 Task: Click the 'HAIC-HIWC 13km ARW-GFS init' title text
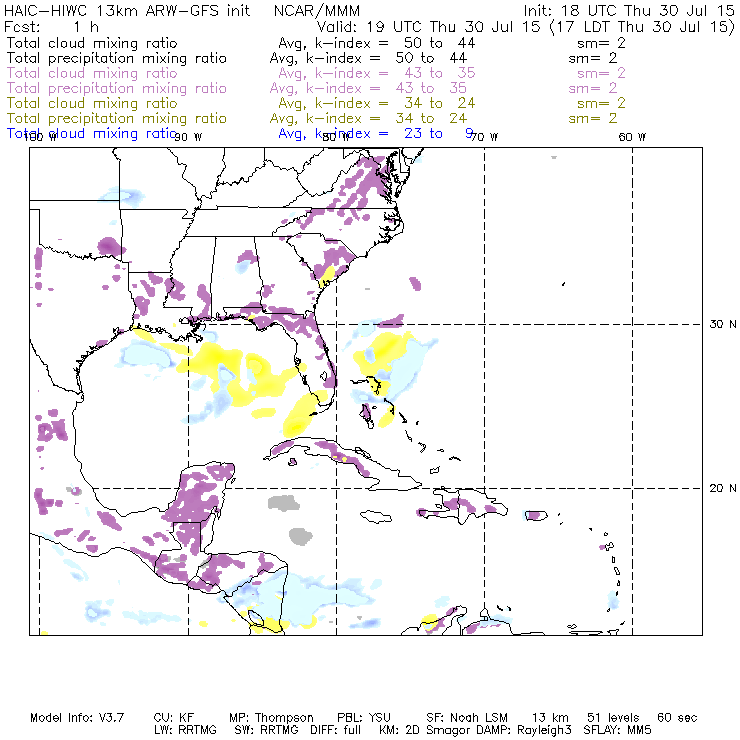[x=127, y=11]
